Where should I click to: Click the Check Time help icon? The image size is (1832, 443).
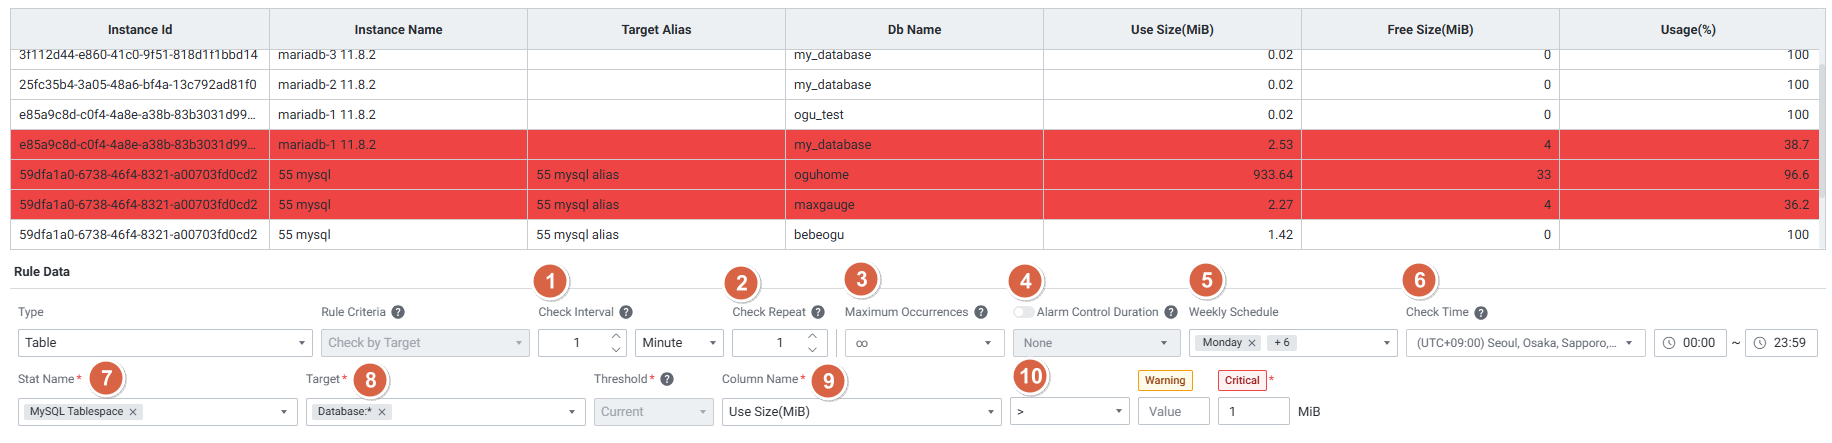pos(1481,313)
